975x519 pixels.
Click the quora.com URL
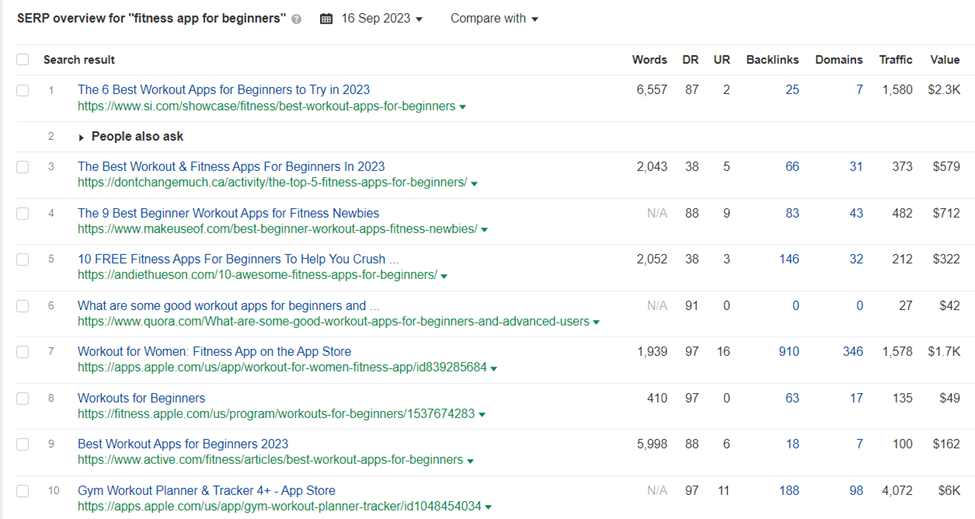pos(333,322)
